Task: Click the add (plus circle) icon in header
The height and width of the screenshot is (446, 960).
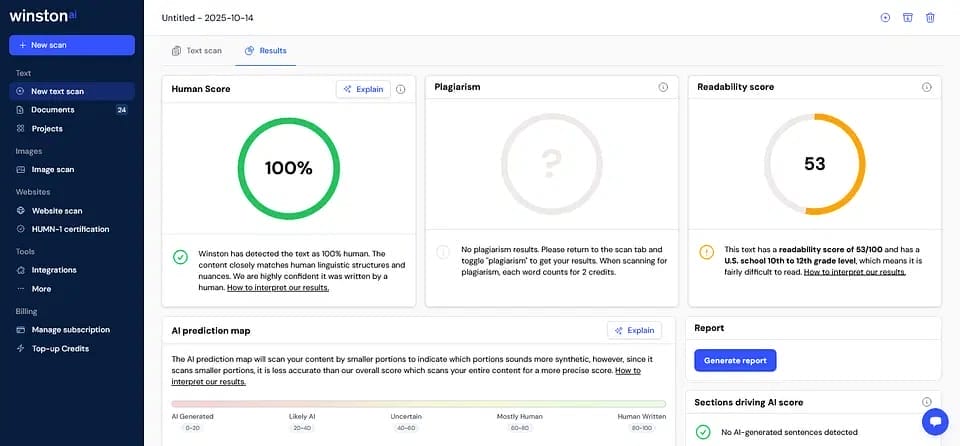Action: [885, 18]
